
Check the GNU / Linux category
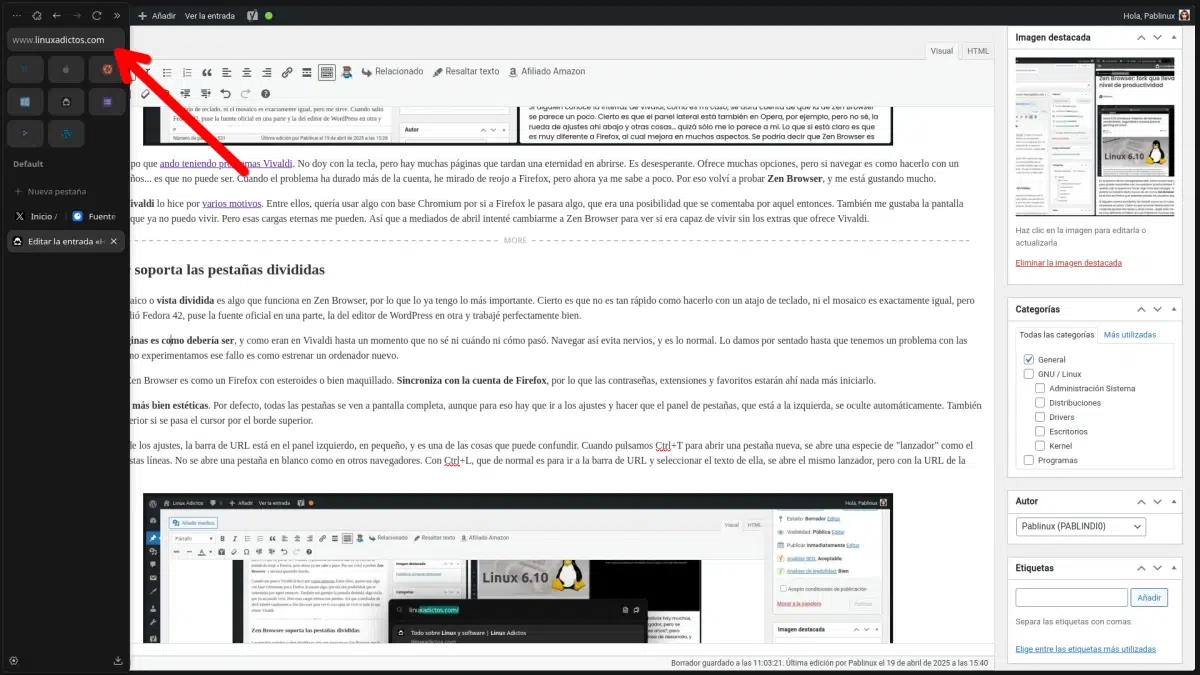click(1028, 374)
